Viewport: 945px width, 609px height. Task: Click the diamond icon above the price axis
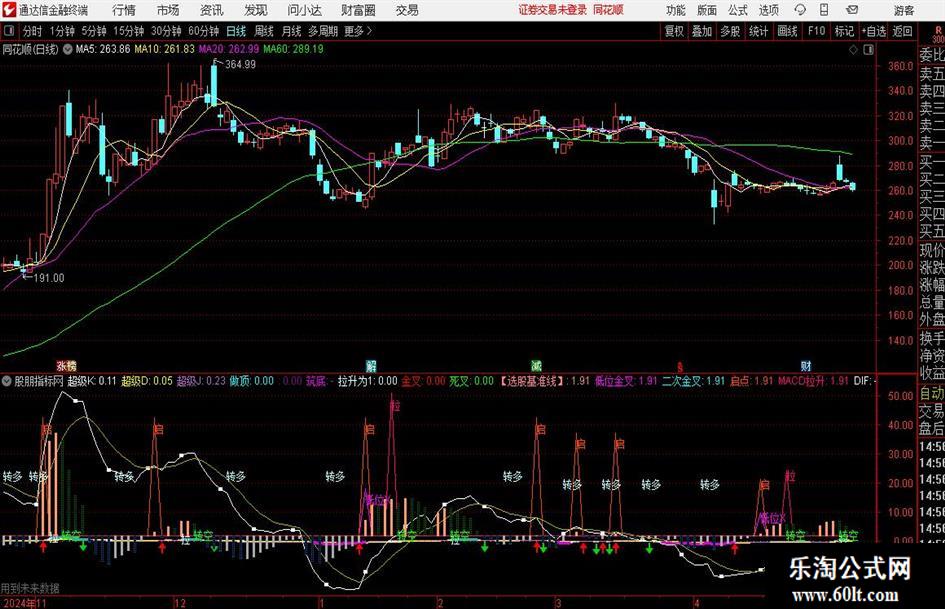pos(853,50)
